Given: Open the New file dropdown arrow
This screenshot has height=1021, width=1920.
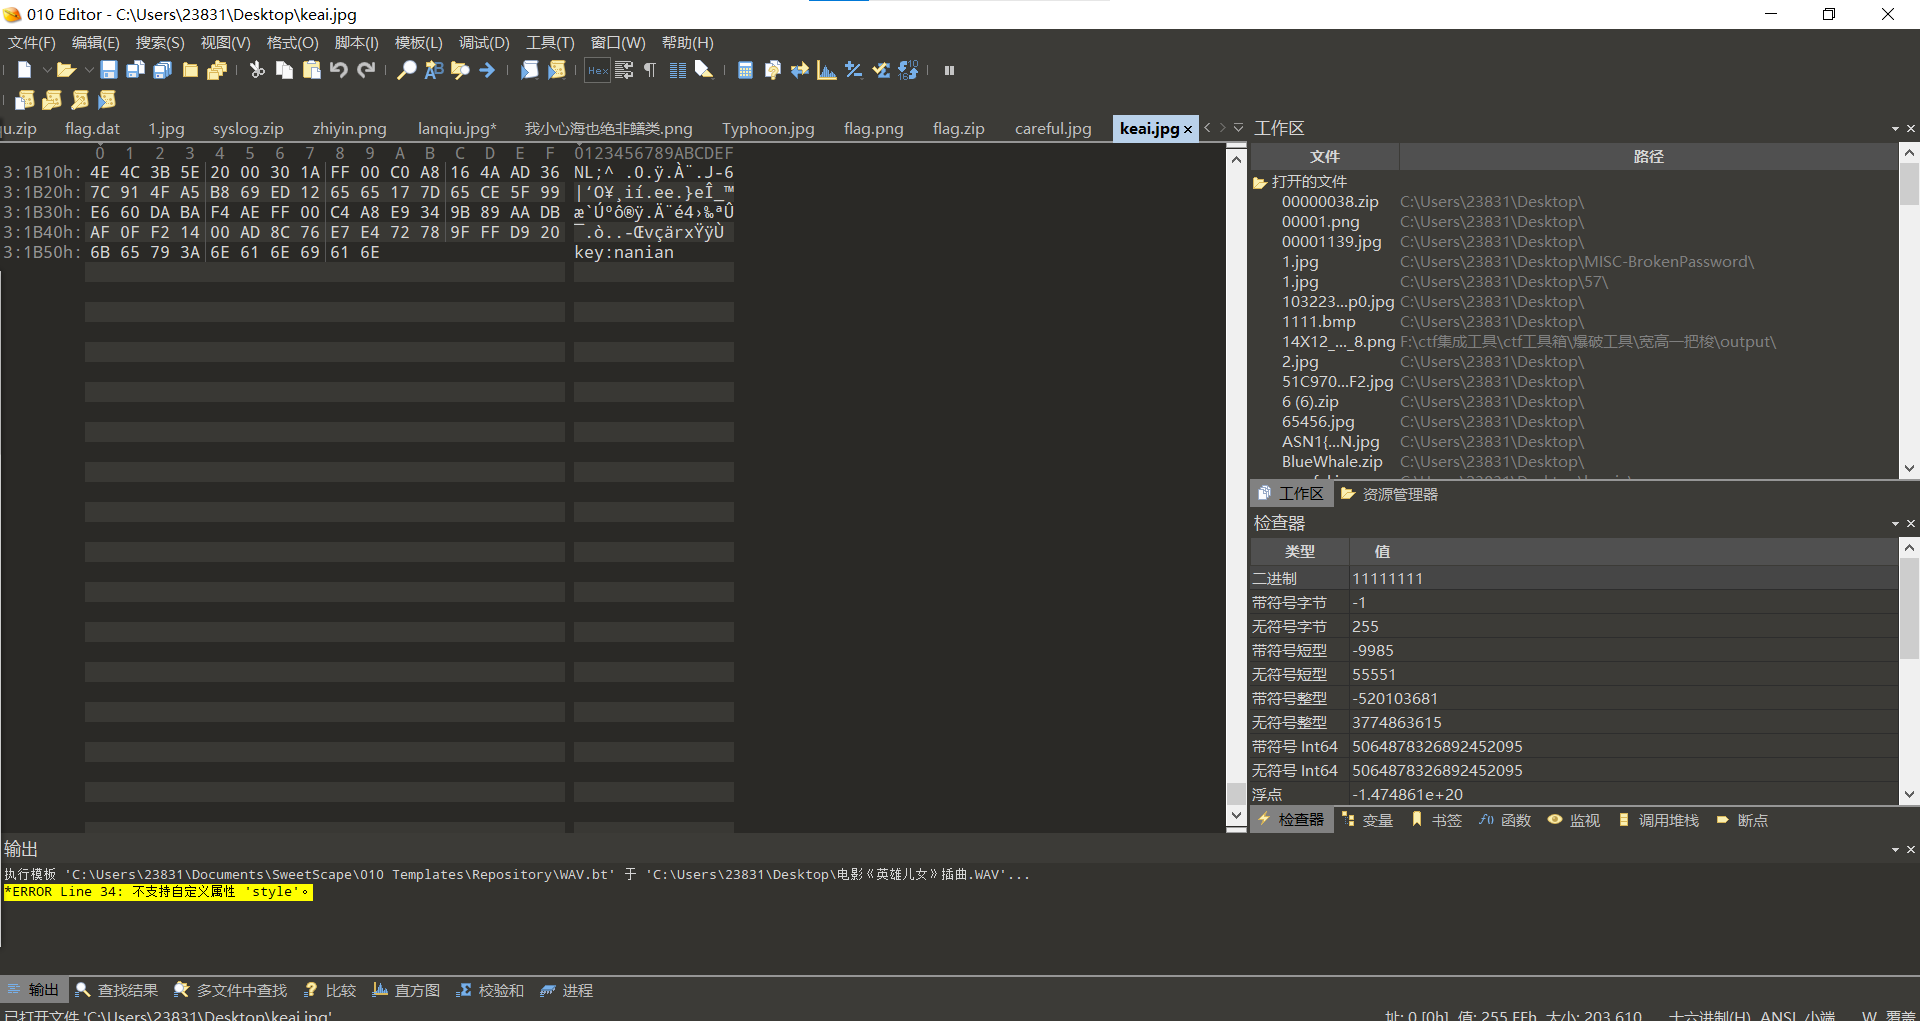Looking at the screenshot, I should pos(46,70).
